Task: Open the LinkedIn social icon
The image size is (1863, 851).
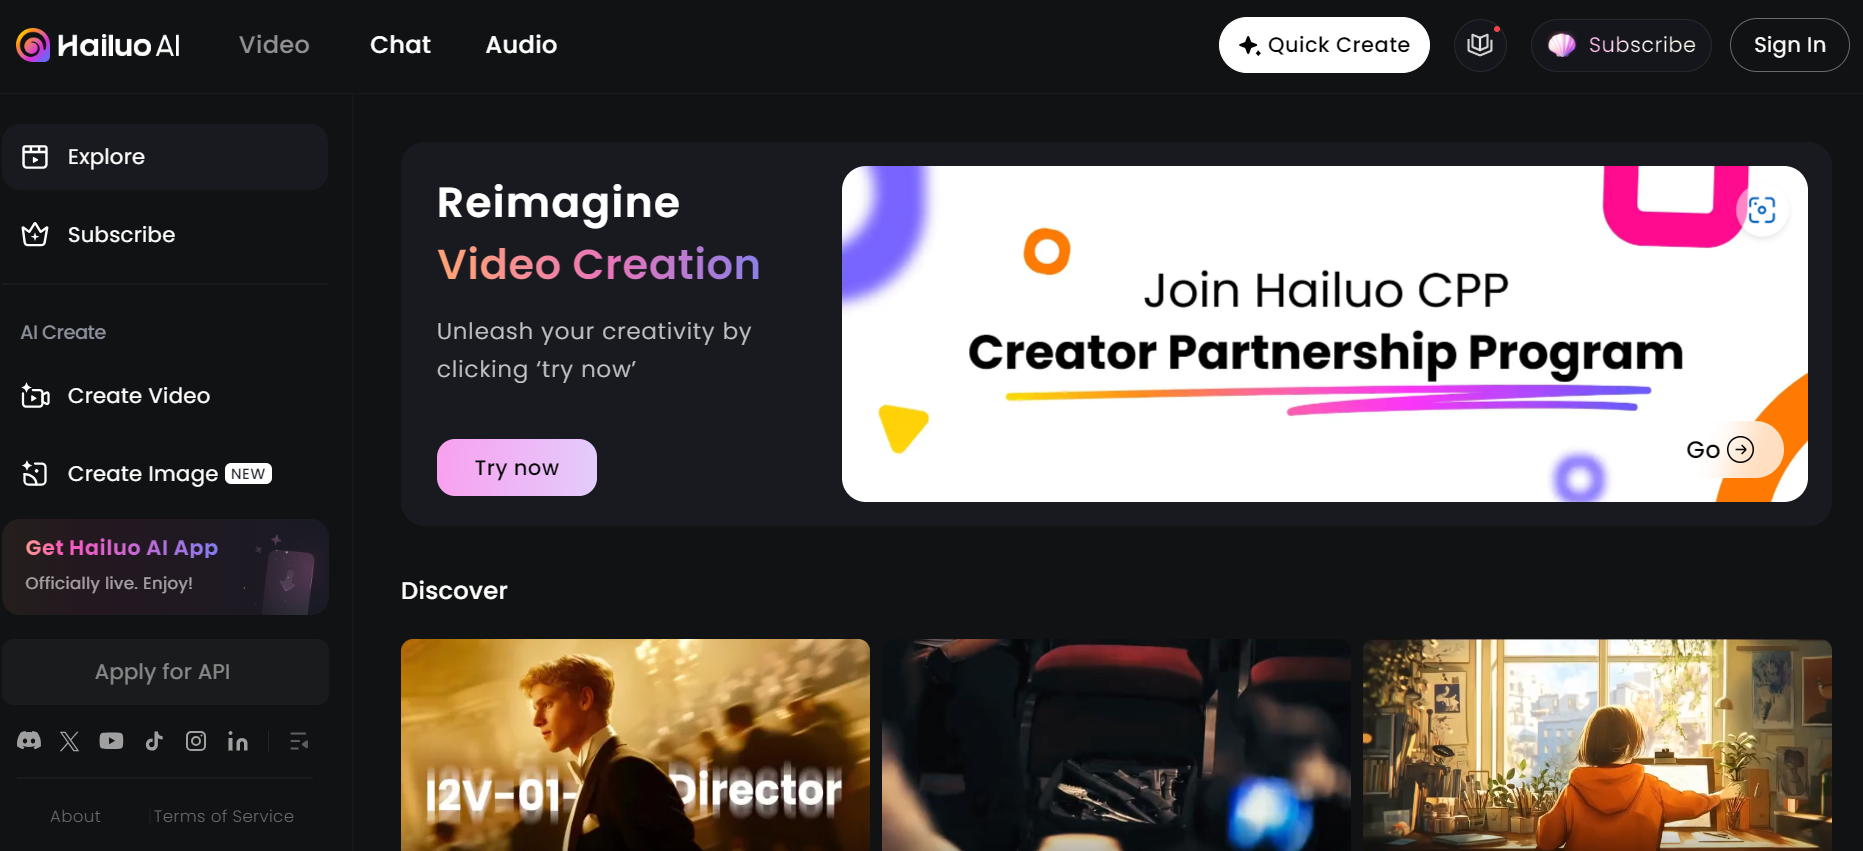Action: point(238,741)
